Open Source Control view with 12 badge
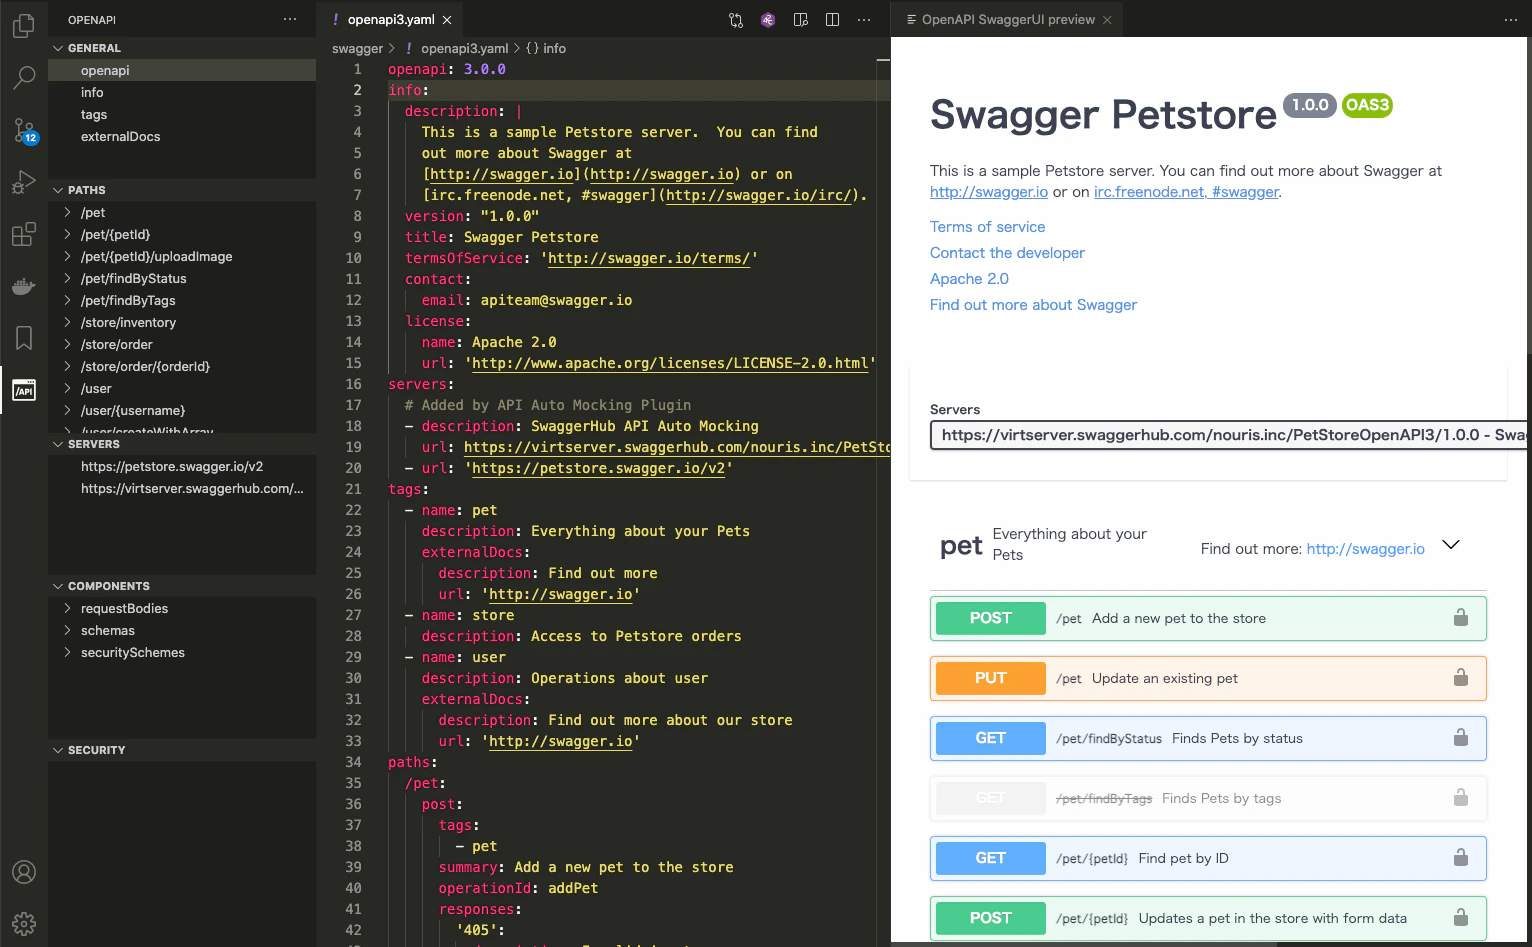 (24, 130)
